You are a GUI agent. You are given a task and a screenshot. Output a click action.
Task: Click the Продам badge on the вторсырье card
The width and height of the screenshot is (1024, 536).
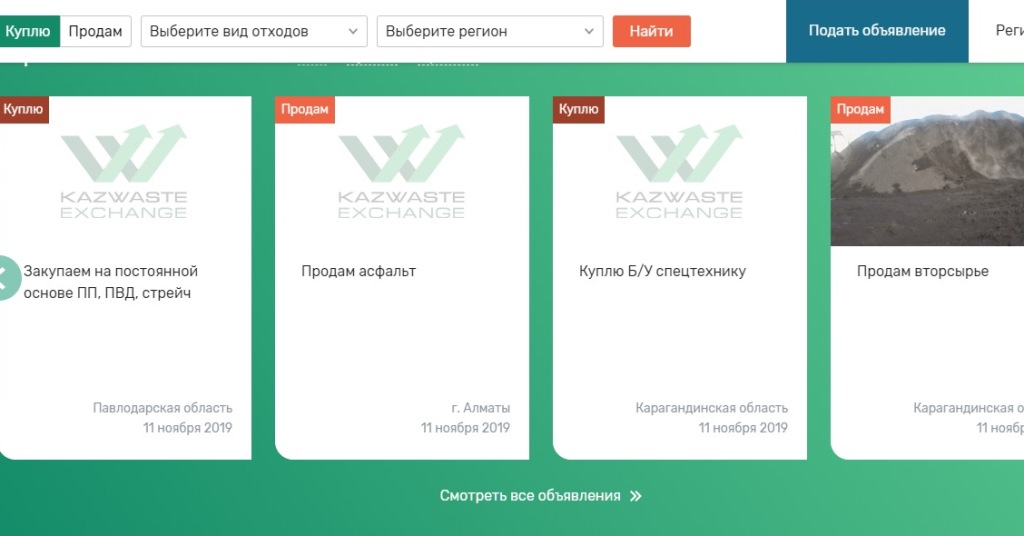pyautogui.click(x=860, y=110)
